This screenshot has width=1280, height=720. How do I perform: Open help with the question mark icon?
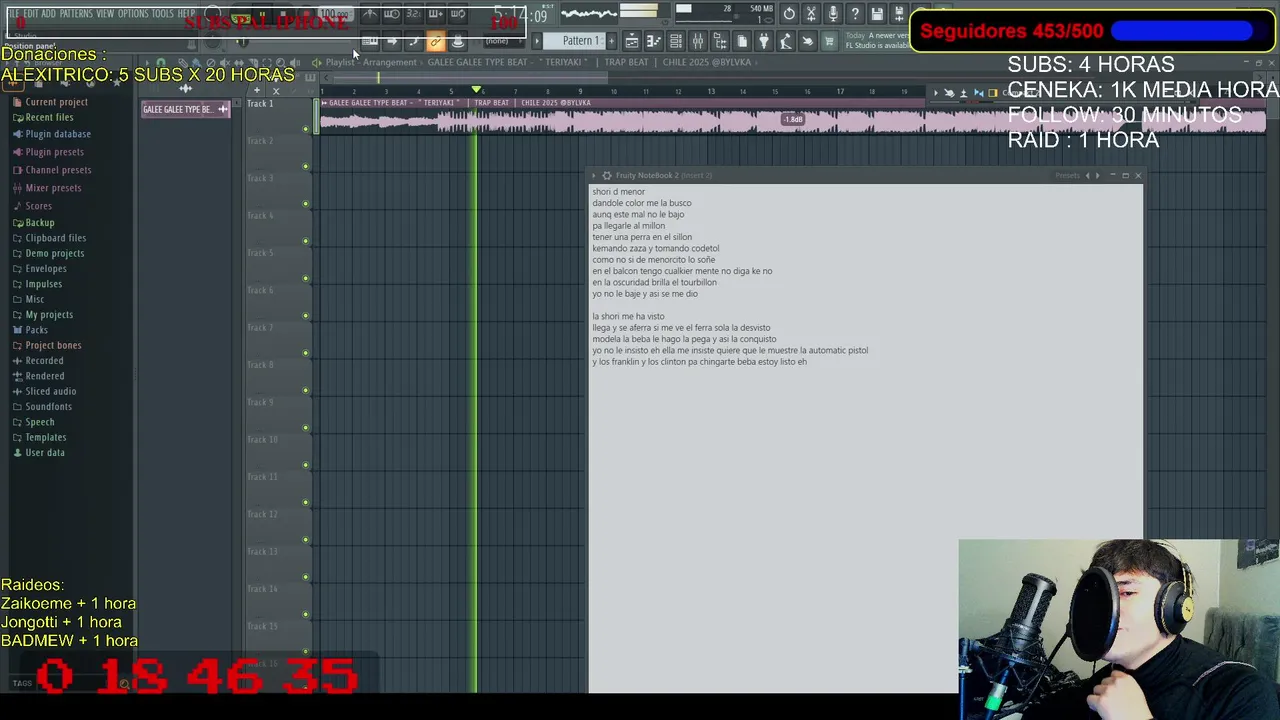click(x=855, y=14)
